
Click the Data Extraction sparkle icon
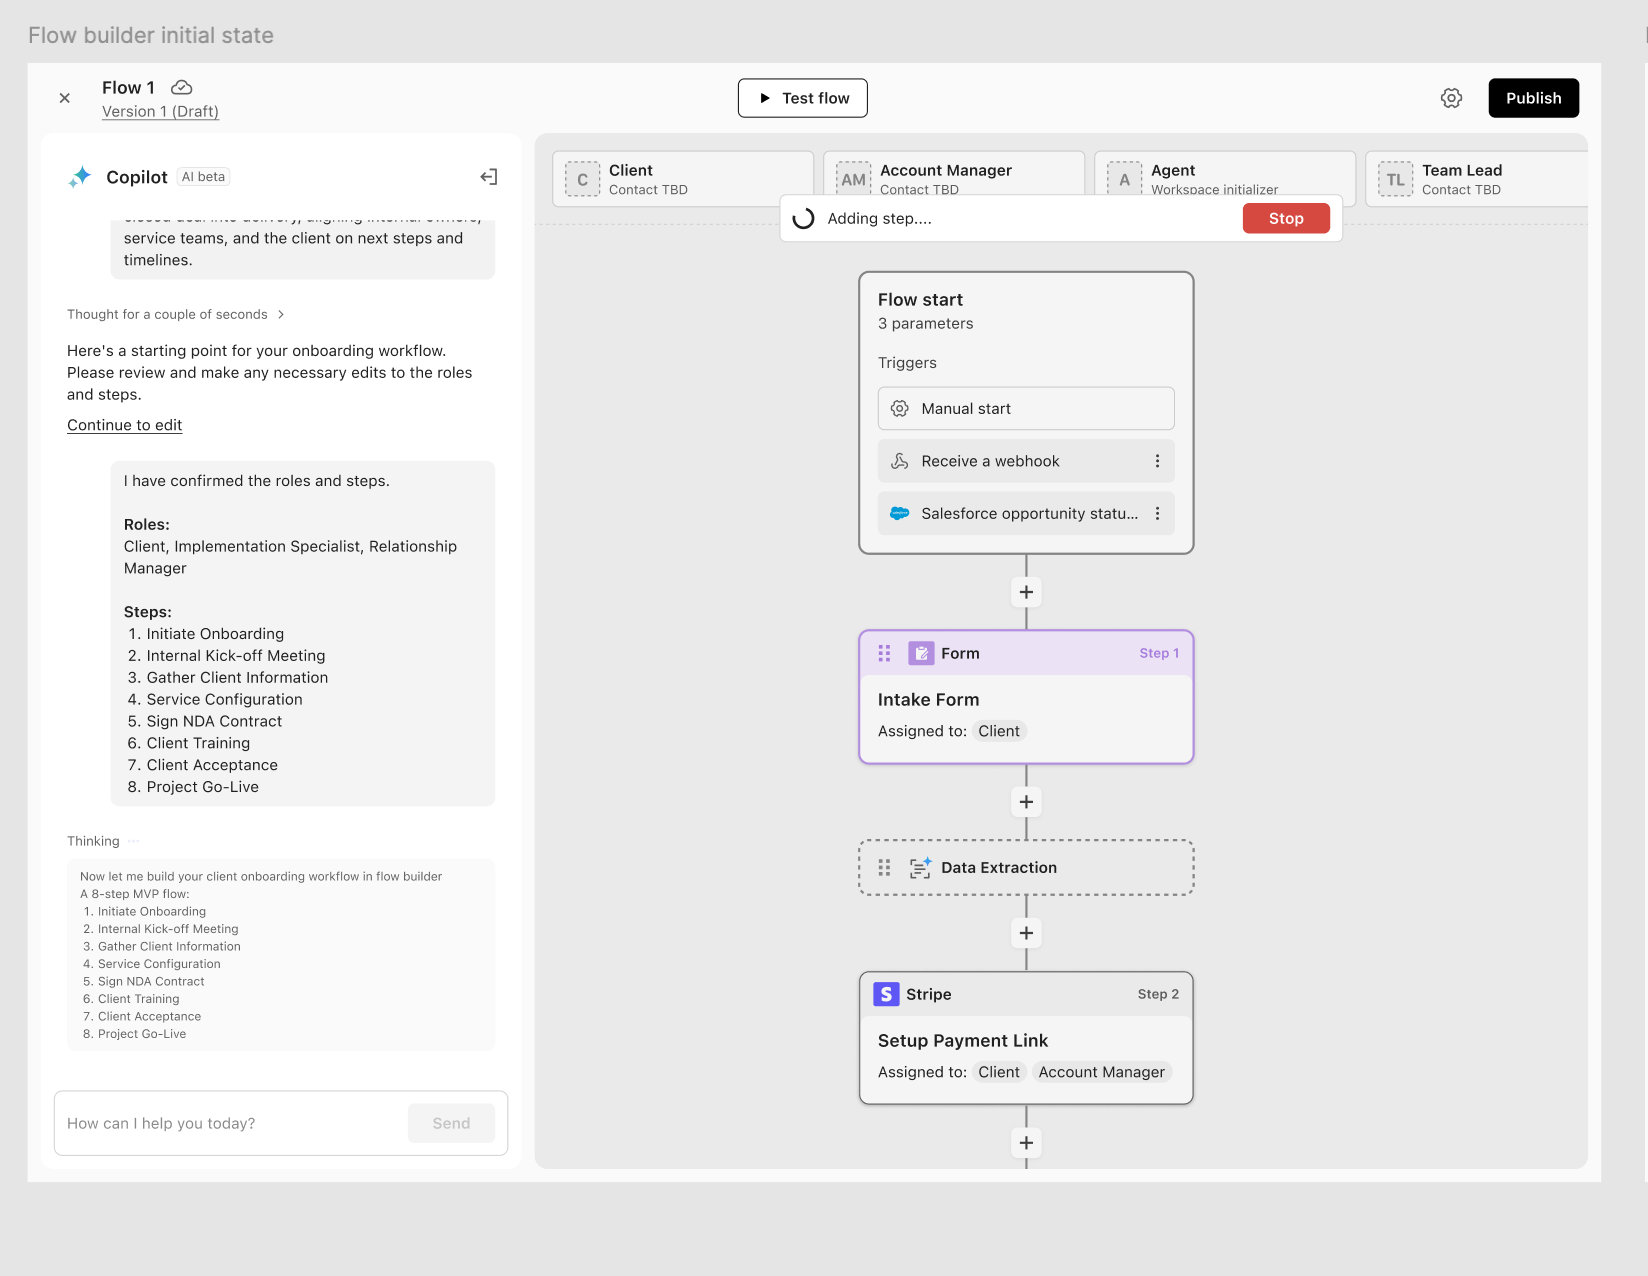click(920, 868)
